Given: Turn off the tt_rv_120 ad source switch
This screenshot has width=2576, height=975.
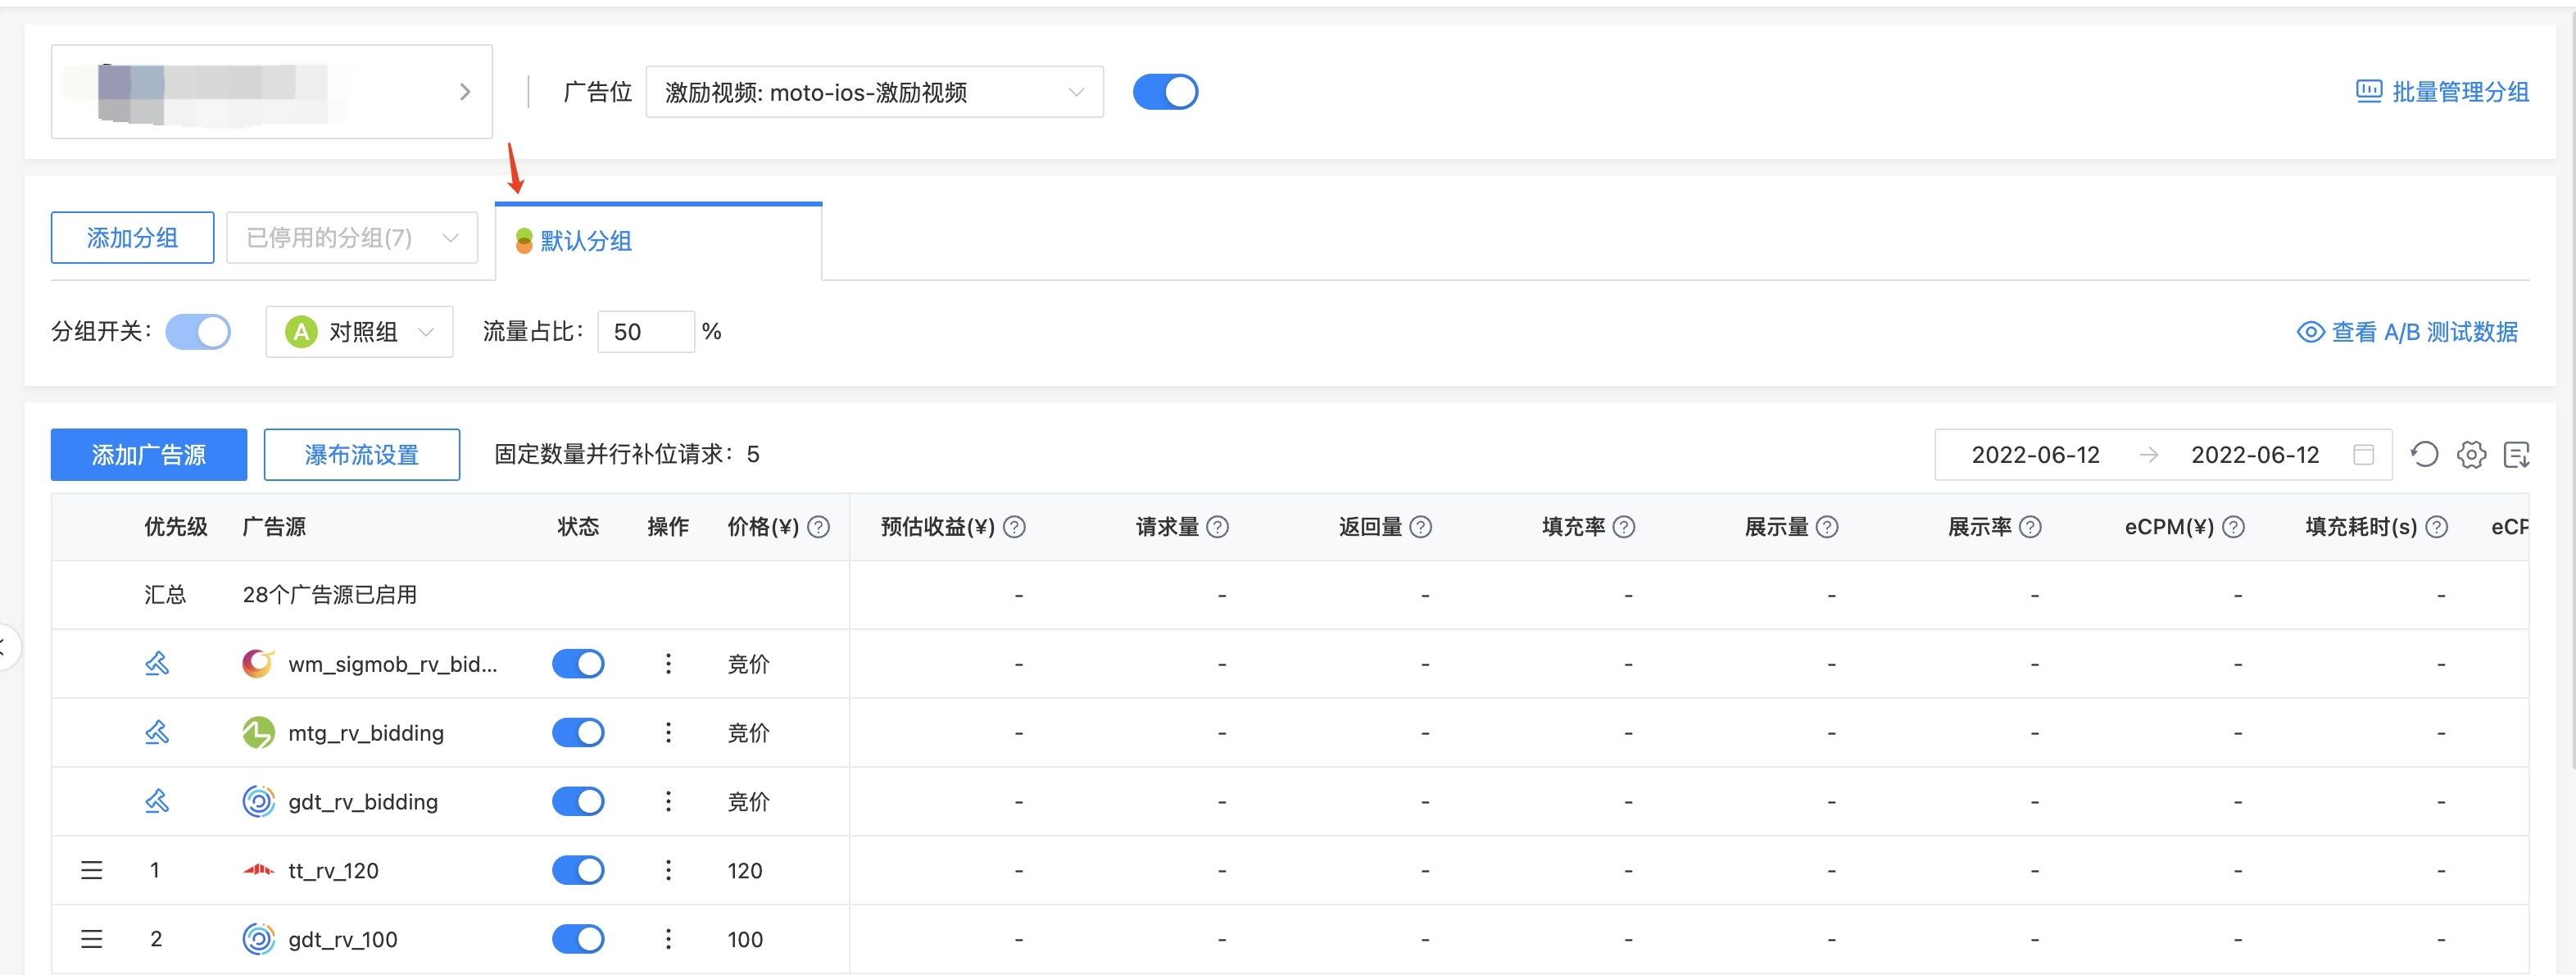Looking at the screenshot, I should pyautogui.click(x=578, y=870).
